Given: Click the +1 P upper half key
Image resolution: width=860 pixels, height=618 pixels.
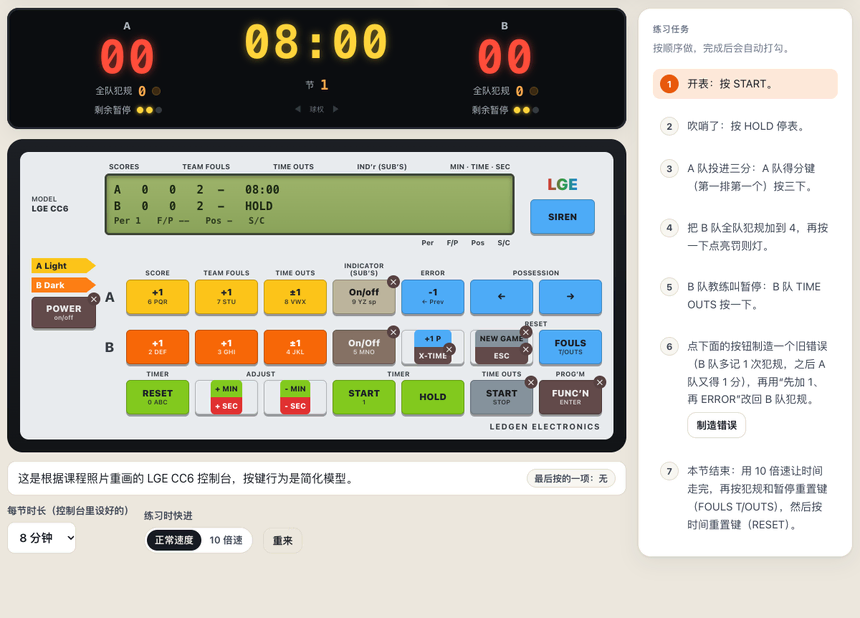Looking at the screenshot, I should coord(433,339).
